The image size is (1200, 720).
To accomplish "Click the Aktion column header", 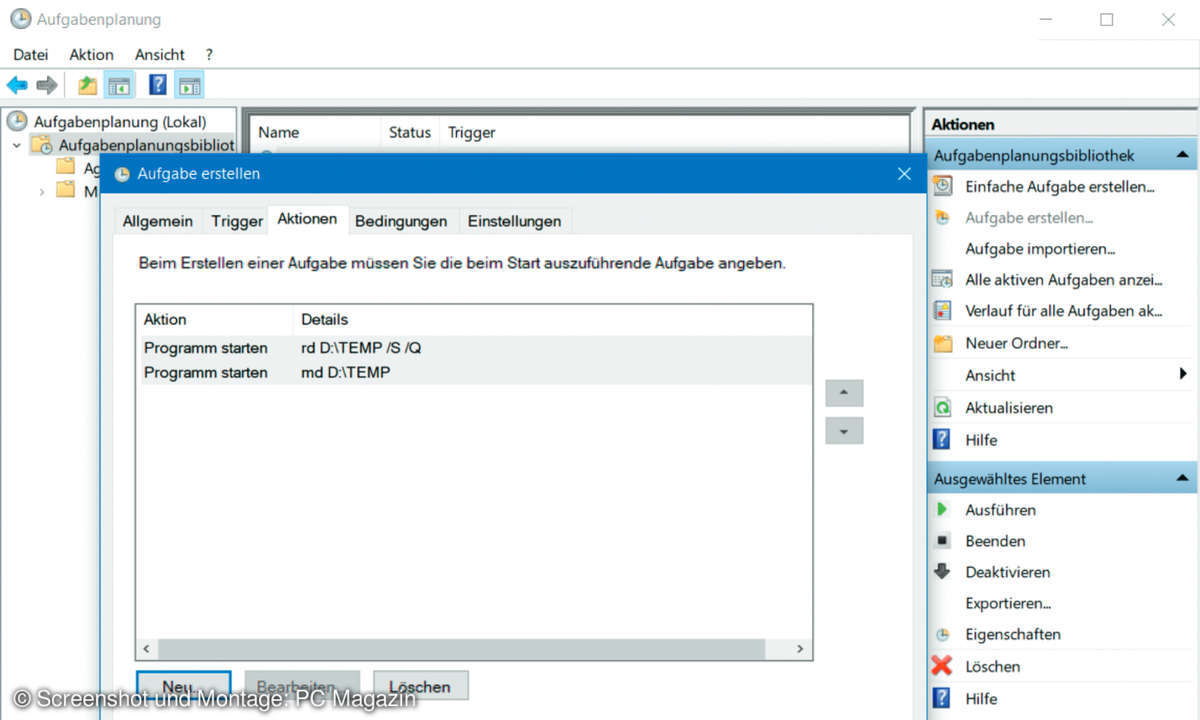I will coord(215,319).
